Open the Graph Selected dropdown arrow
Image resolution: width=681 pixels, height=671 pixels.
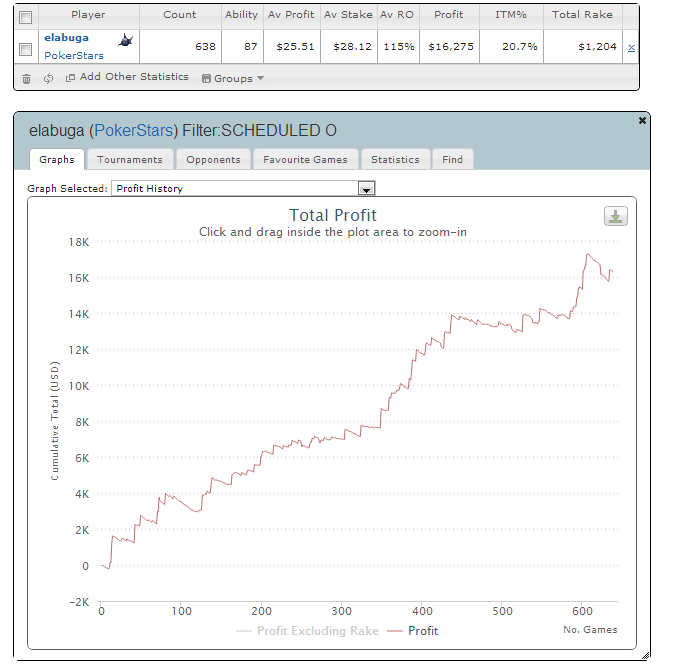coord(367,188)
